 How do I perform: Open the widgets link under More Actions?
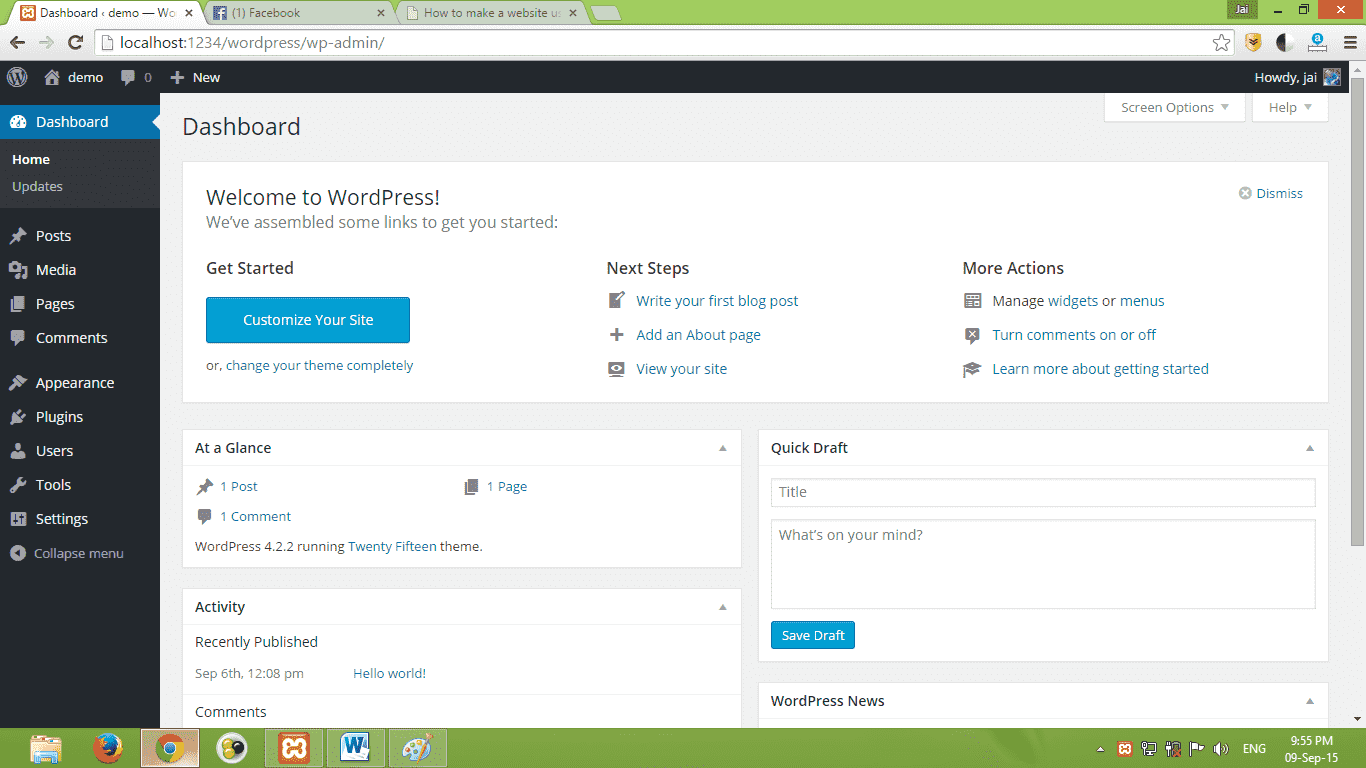pos(1073,301)
